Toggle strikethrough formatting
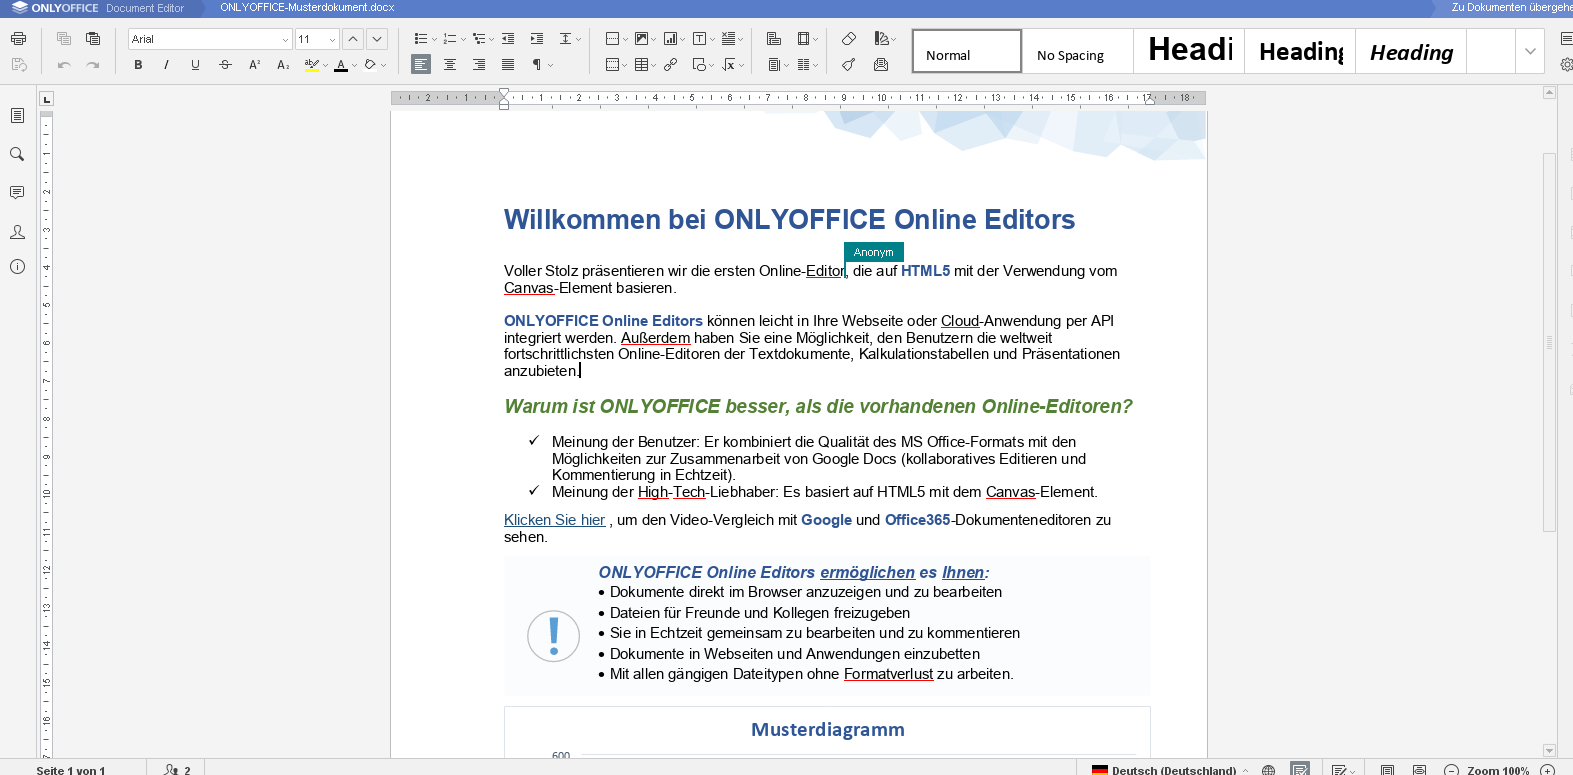This screenshot has height=775, width=1573. pos(225,65)
